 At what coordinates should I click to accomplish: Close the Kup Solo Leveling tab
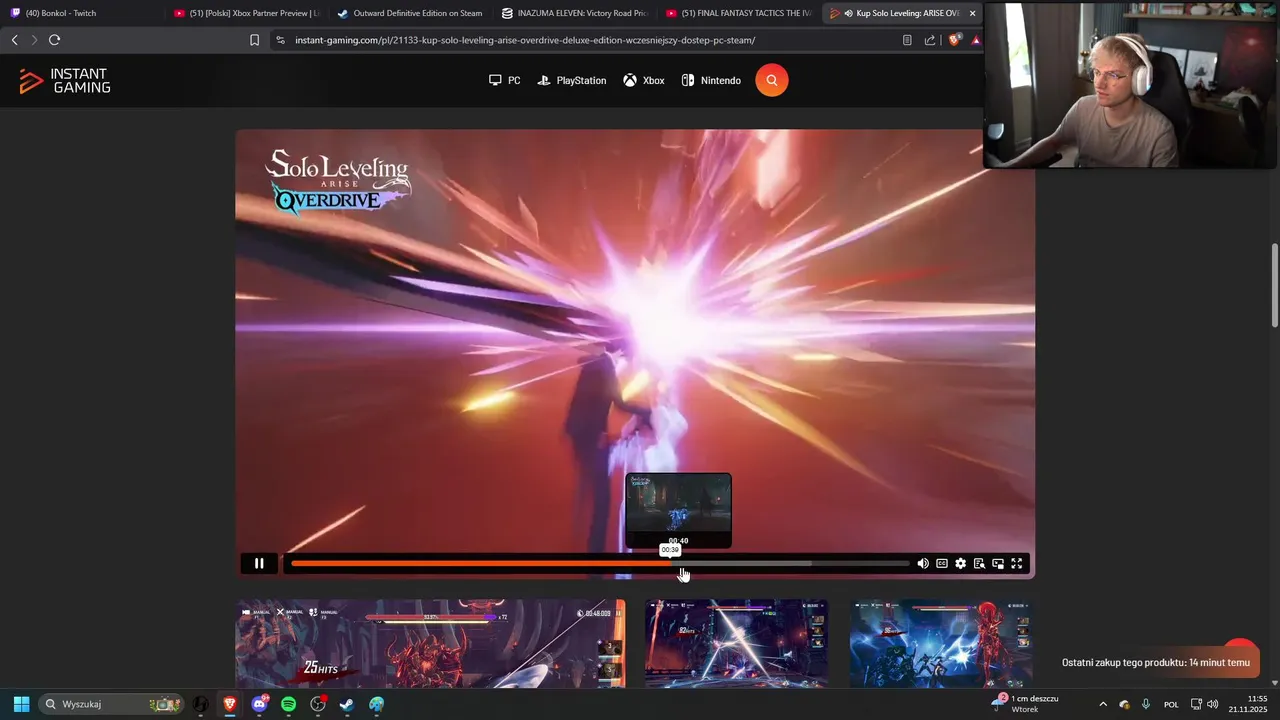coord(972,13)
